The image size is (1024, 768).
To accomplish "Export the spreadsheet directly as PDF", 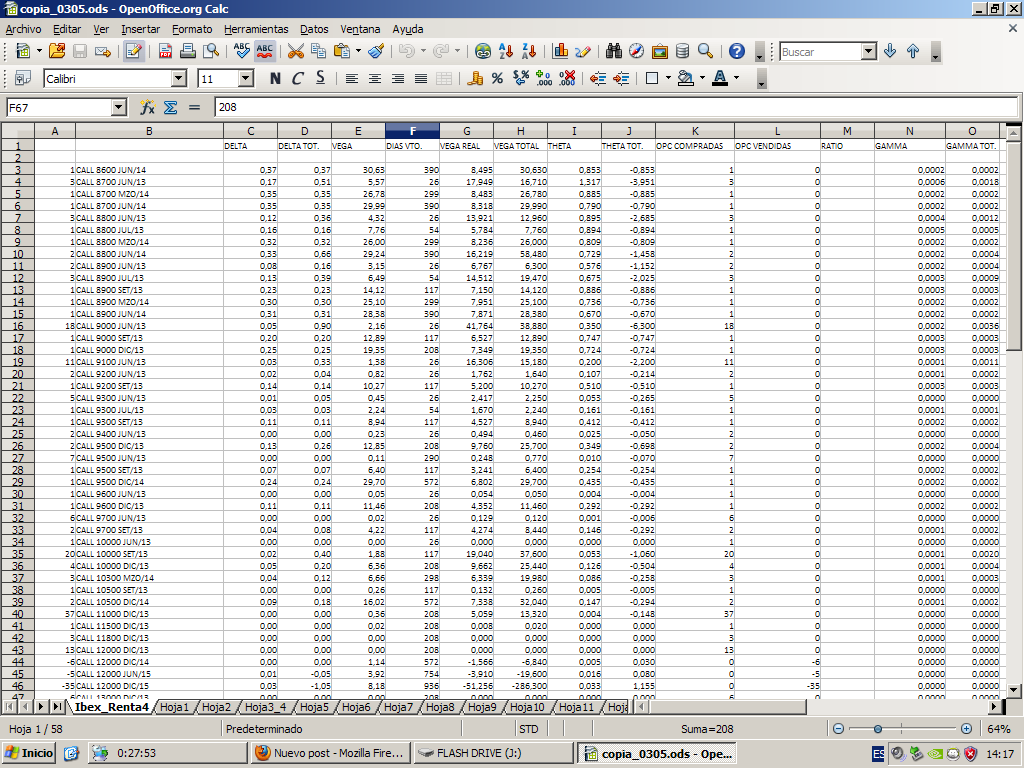I will (x=166, y=51).
